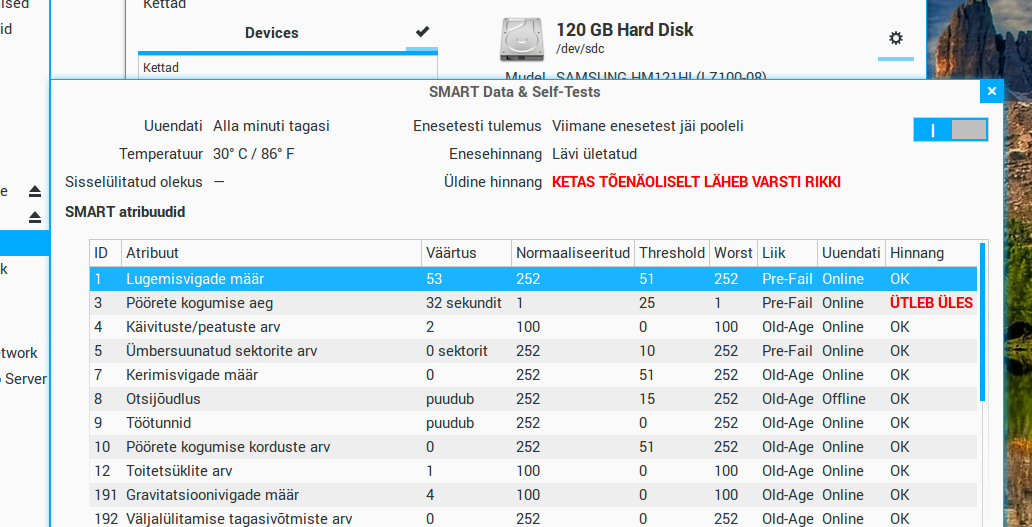
Task: Close the SMART Data & Self-Tests dialog
Action: (x=991, y=92)
